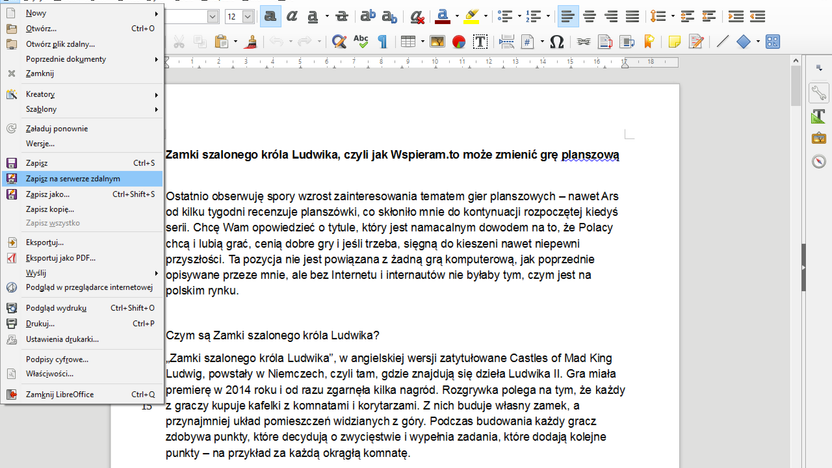Toggle numbered list
The image size is (832, 468).
533,16
